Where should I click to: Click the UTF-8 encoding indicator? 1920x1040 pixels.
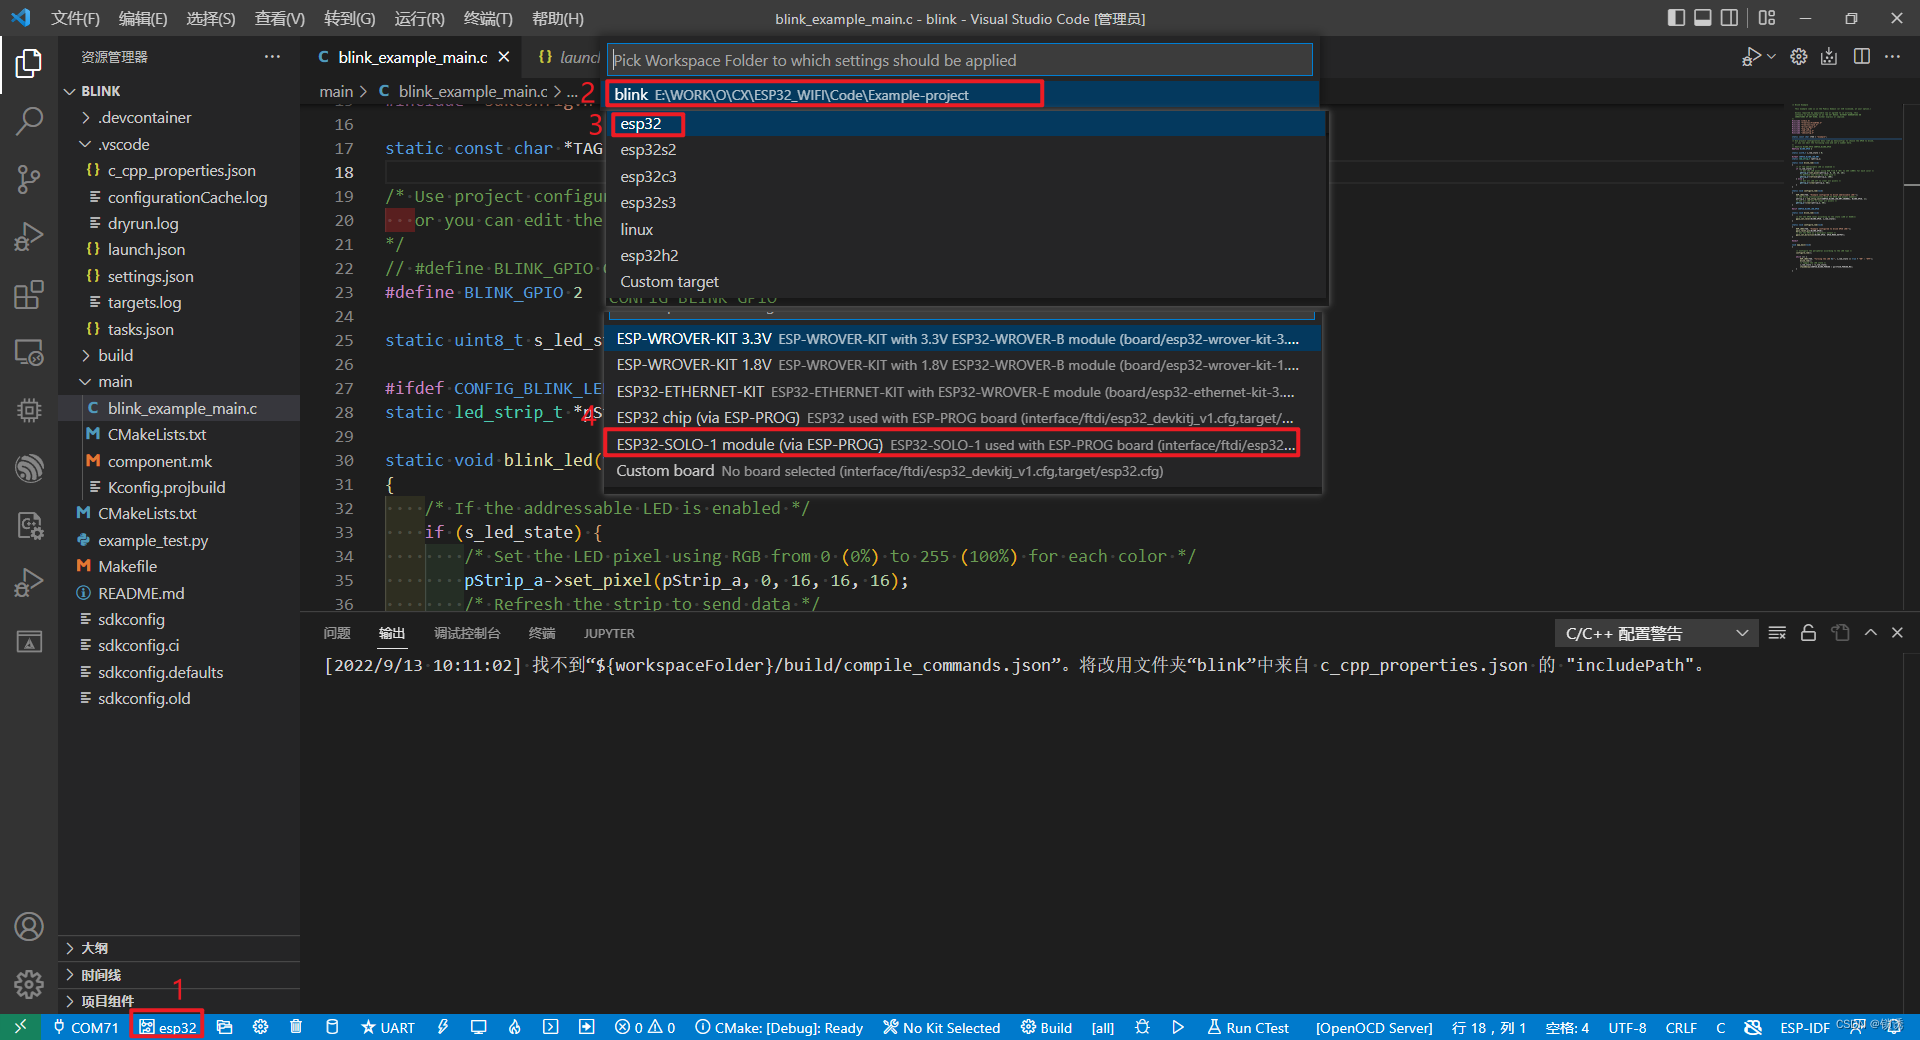tap(1627, 1027)
